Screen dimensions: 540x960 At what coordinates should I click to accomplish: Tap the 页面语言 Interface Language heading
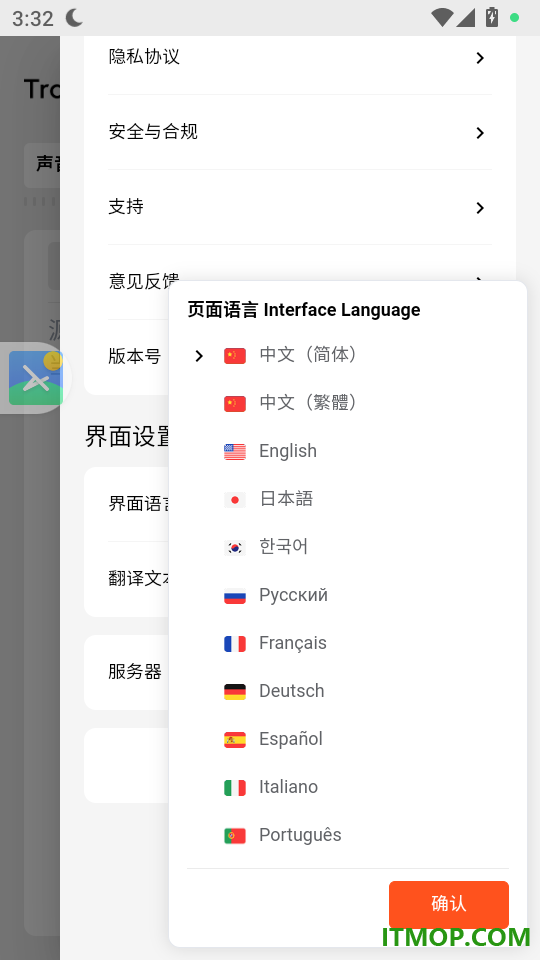[x=304, y=310]
